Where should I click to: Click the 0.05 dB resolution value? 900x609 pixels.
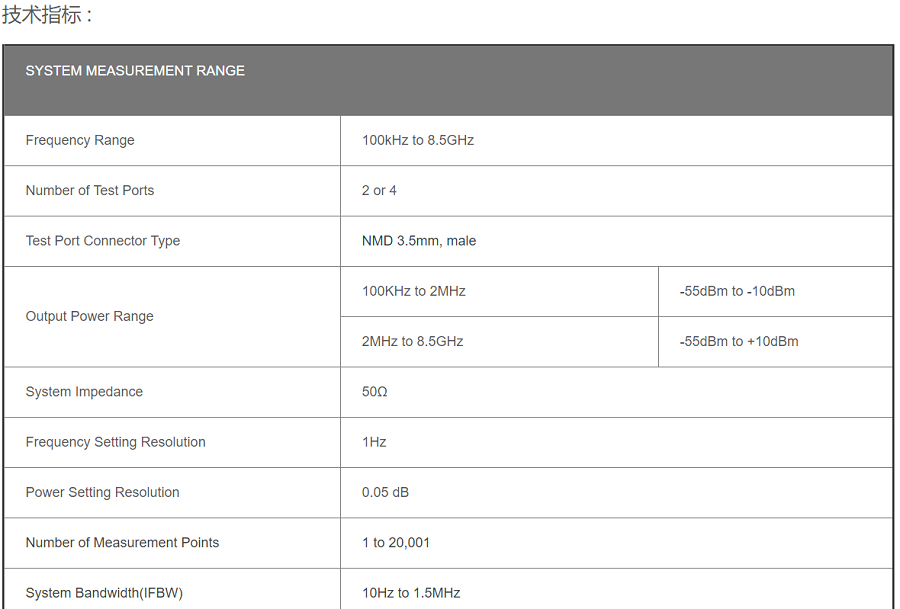[x=385, y=492]
